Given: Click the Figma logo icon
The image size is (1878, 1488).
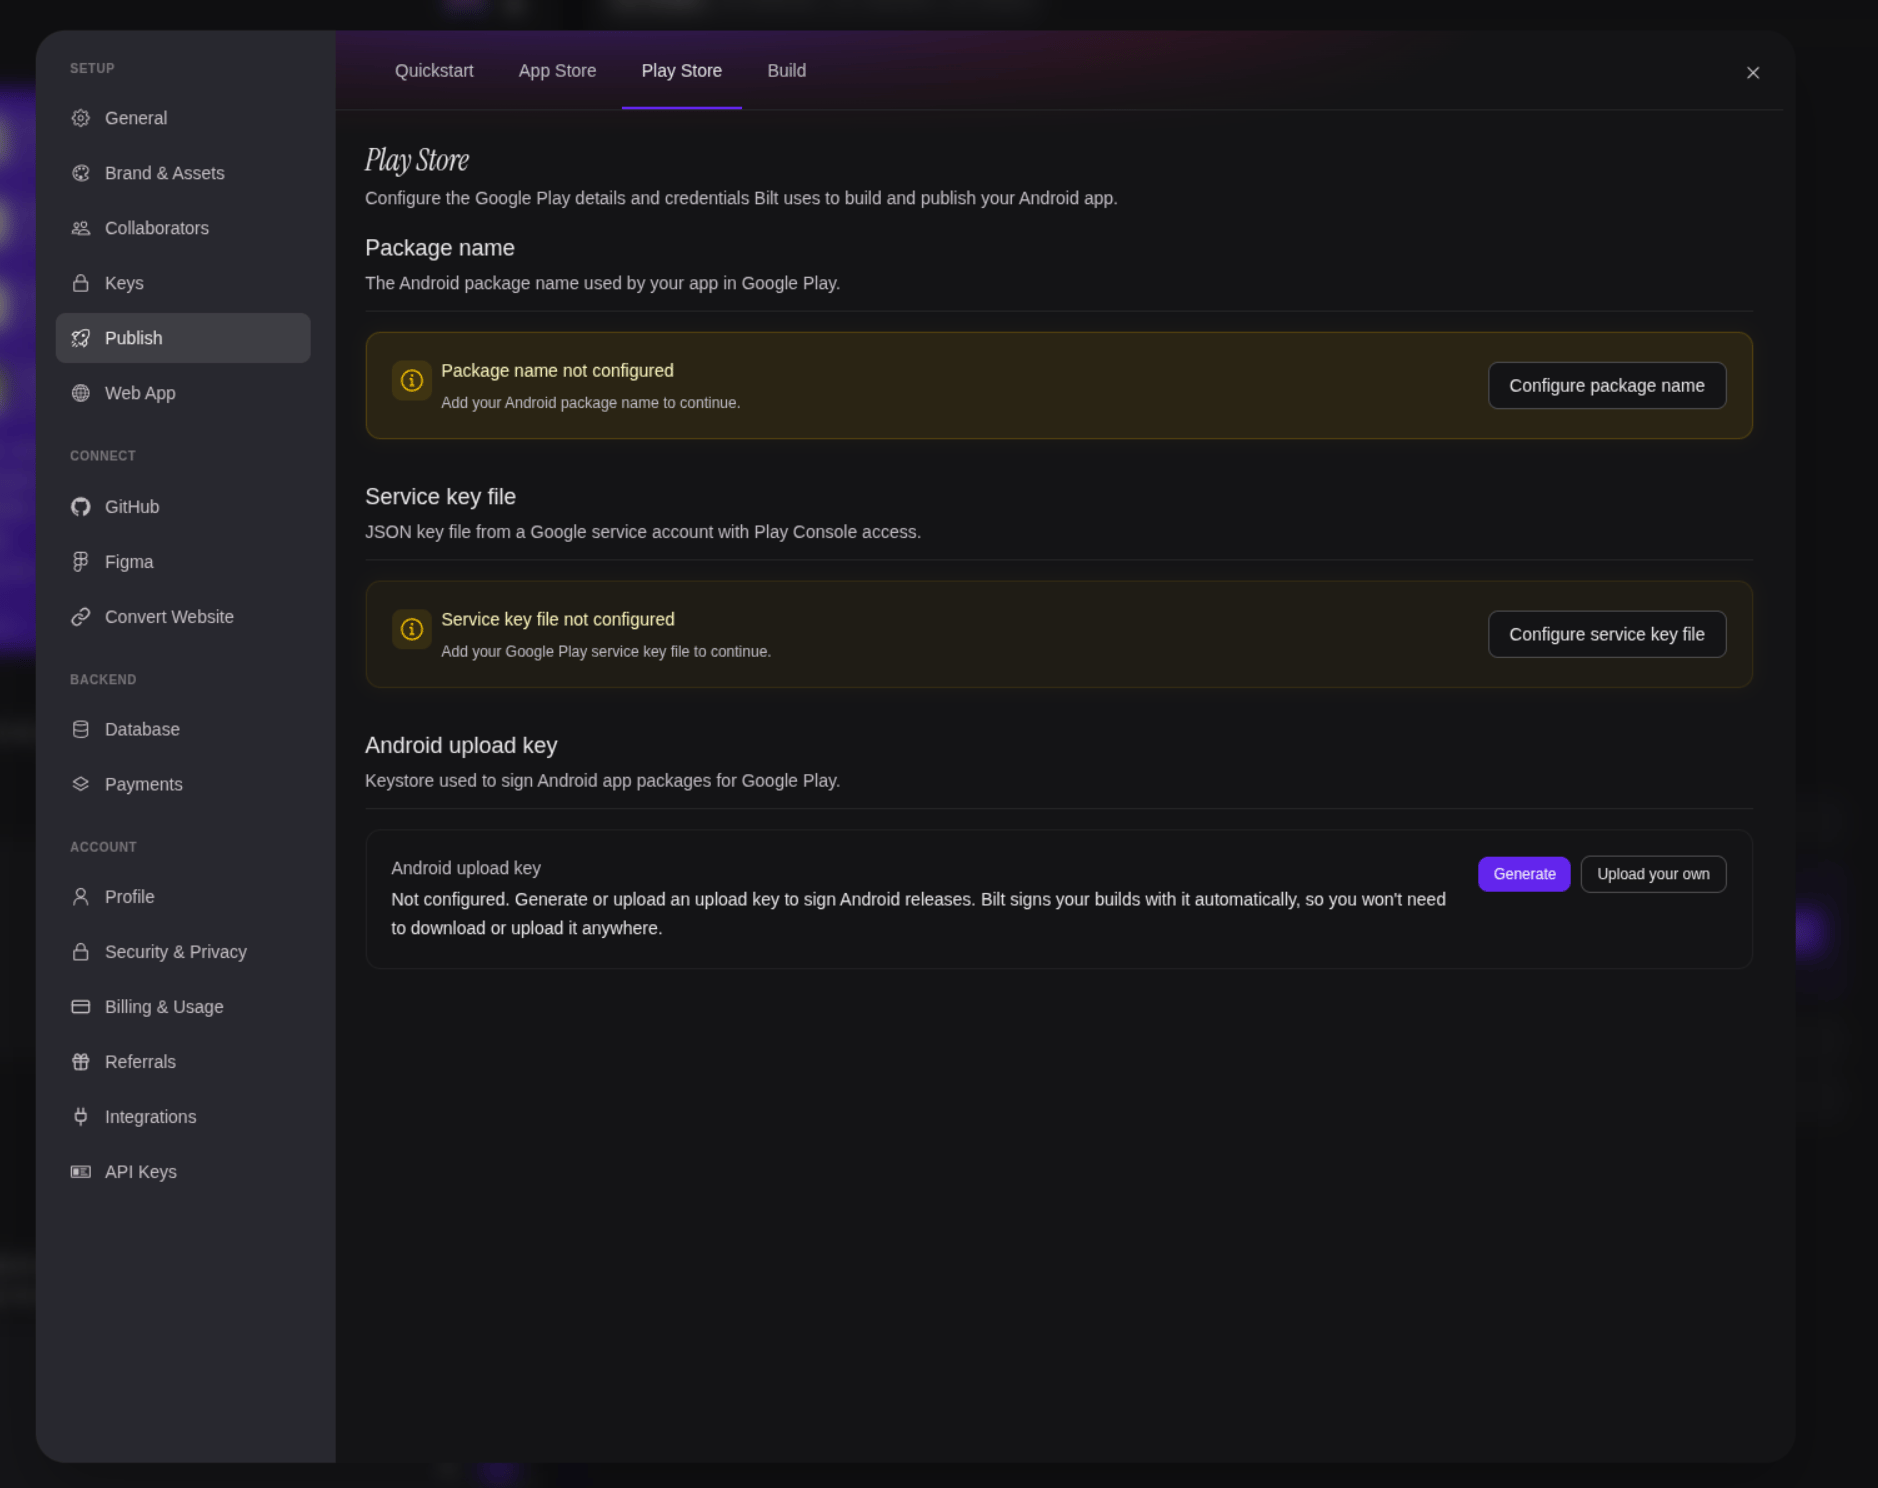Looking at the screenshot, I should [81, 562].
